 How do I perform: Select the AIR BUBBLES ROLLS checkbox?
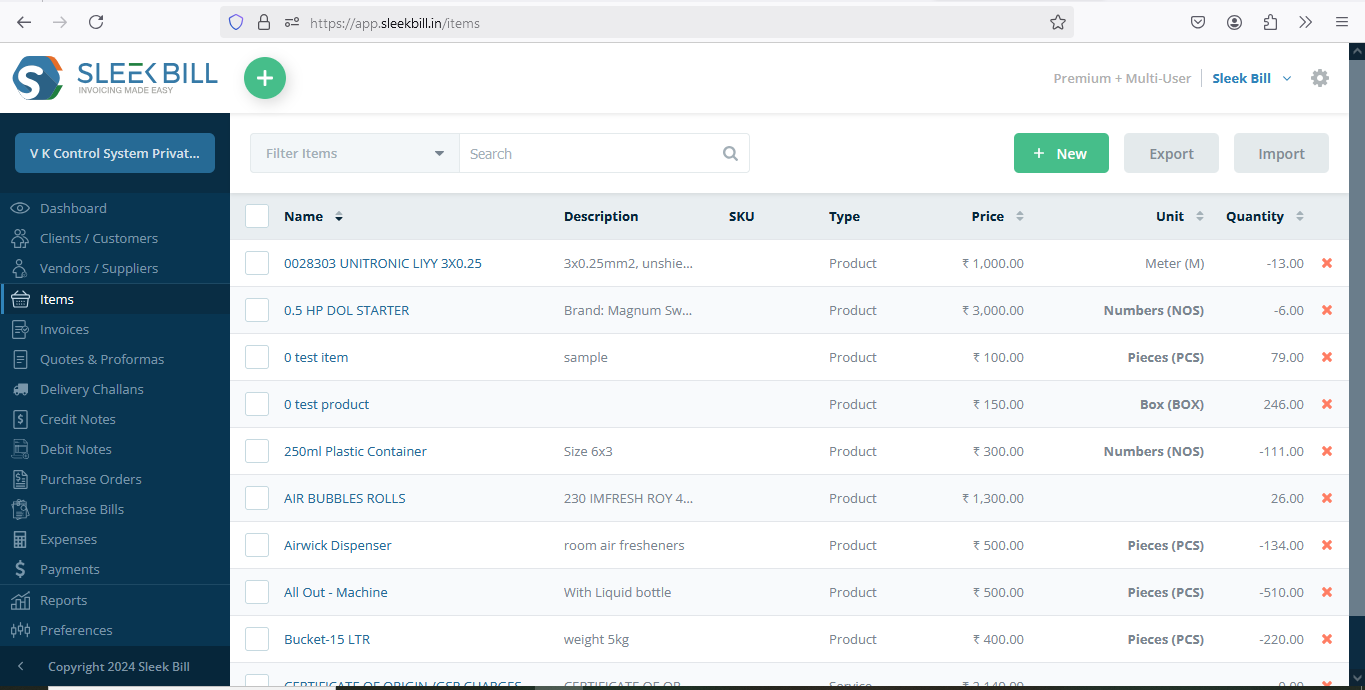[257, 498]
